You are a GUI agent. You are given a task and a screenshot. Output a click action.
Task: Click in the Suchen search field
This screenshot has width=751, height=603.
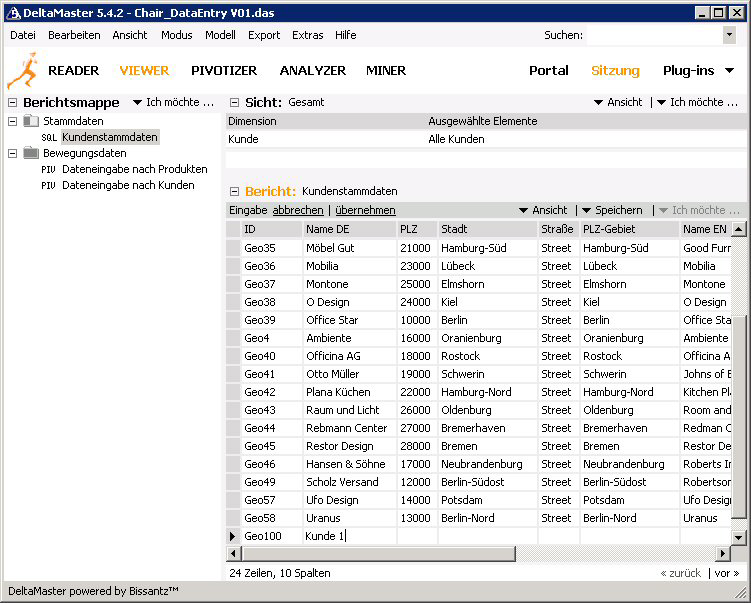click(654, 35)
